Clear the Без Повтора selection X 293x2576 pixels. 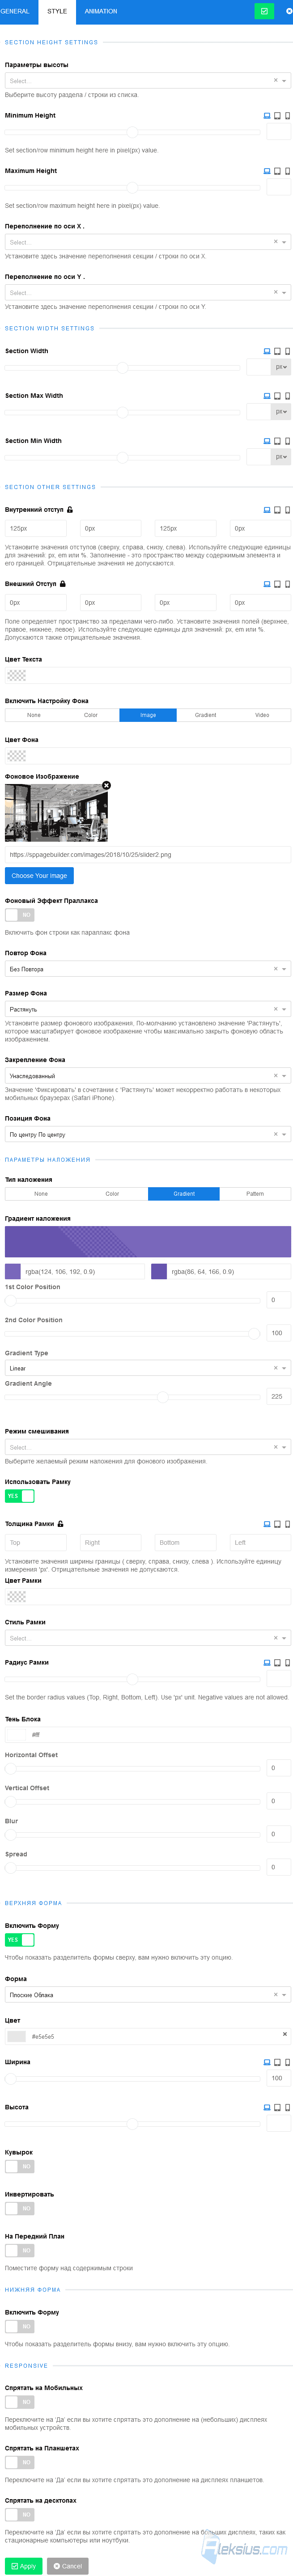pyautogui.click(x=276, y=968)
